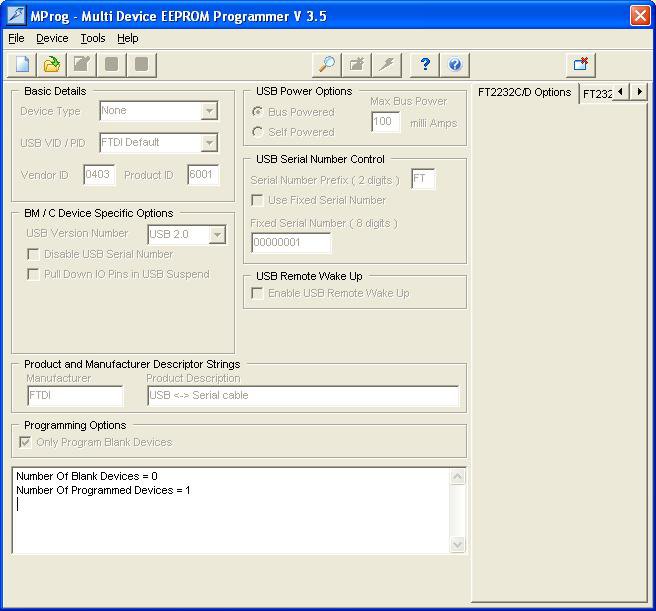The image size is (656, 611).
Task: Toggle Only Program Blank Devices checkbox
Action: point(25,442)
